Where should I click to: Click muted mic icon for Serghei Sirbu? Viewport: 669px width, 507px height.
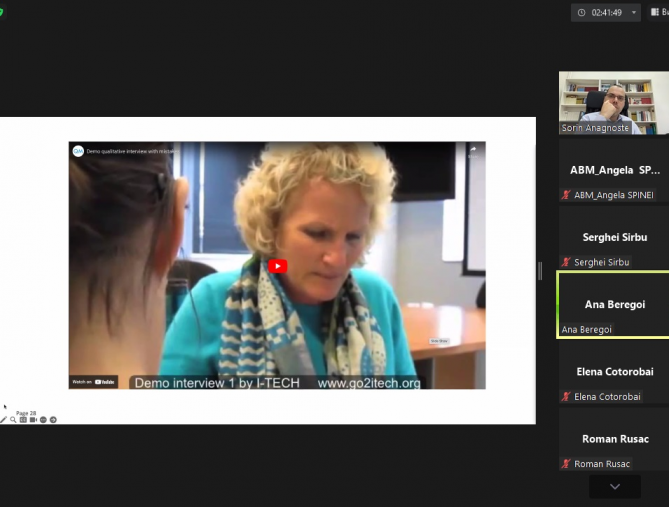[x=566, y=262]
